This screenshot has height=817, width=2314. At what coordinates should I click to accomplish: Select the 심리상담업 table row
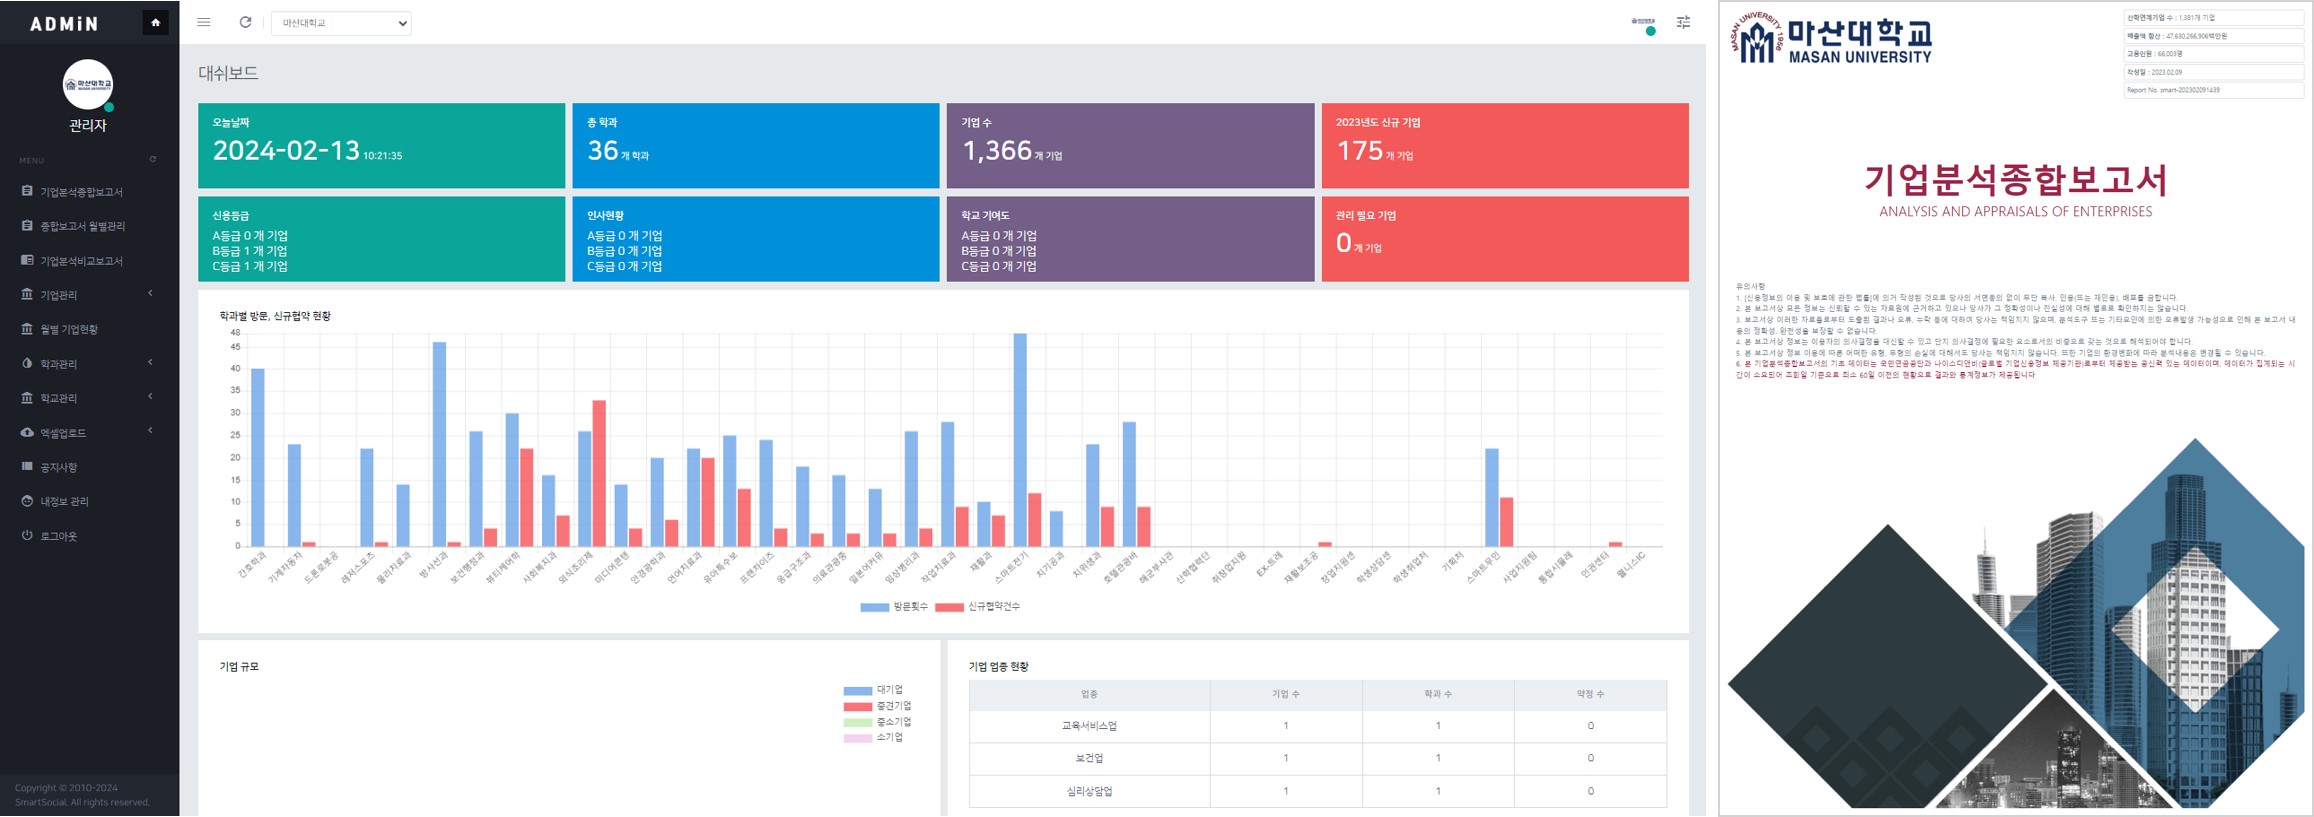(1317, 791)
